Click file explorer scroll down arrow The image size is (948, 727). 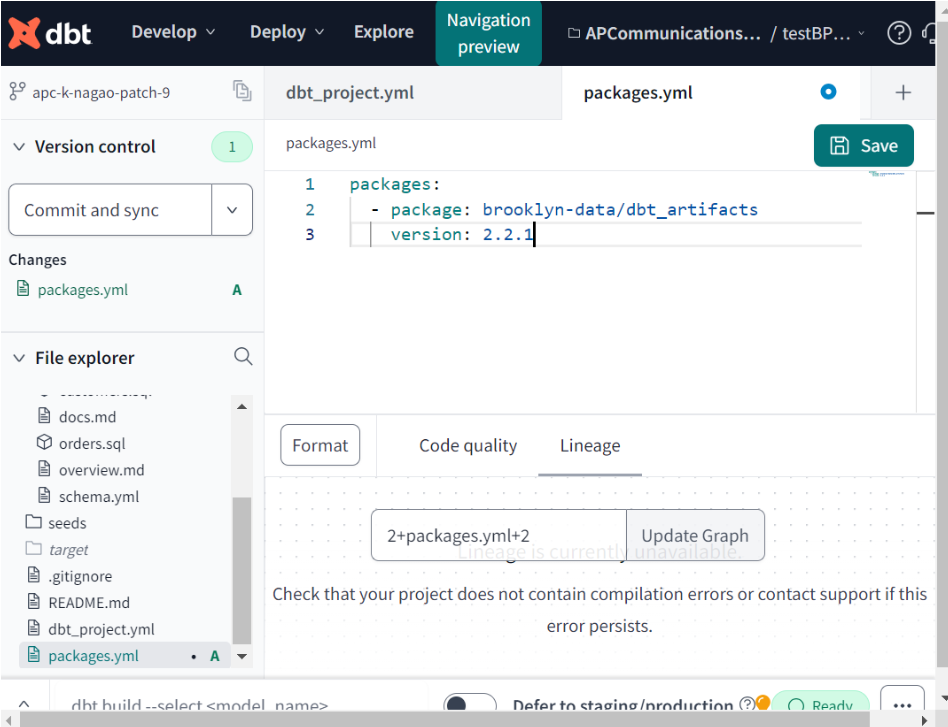(242, 656)
